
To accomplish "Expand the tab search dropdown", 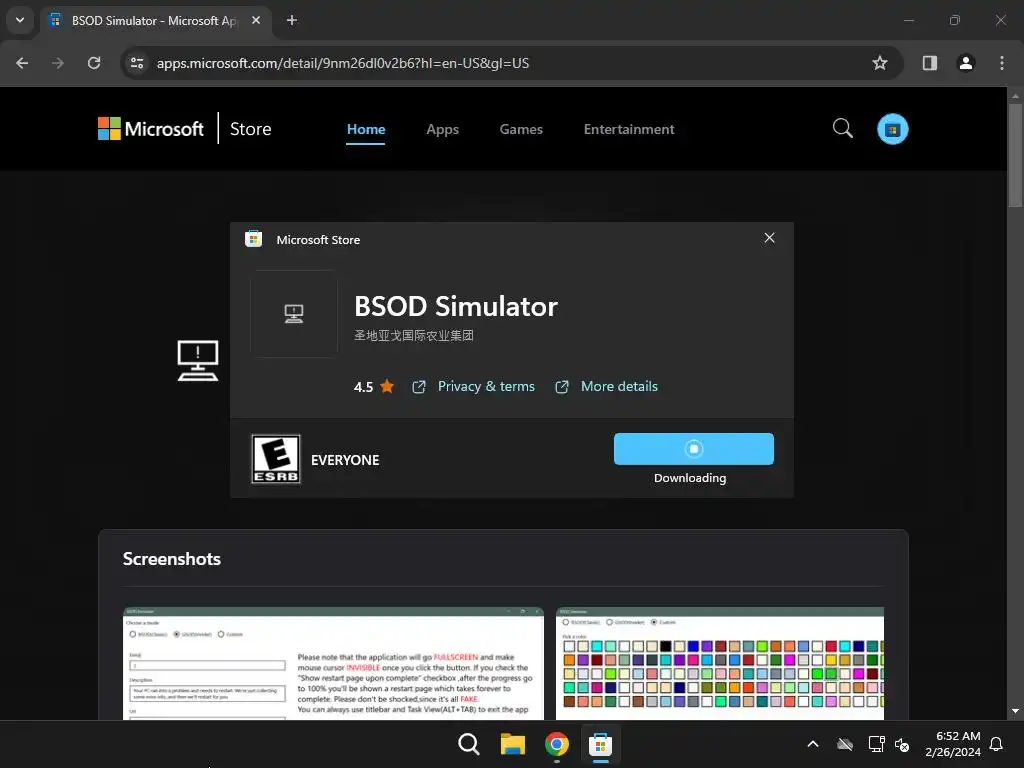I will tap(20, 20).
